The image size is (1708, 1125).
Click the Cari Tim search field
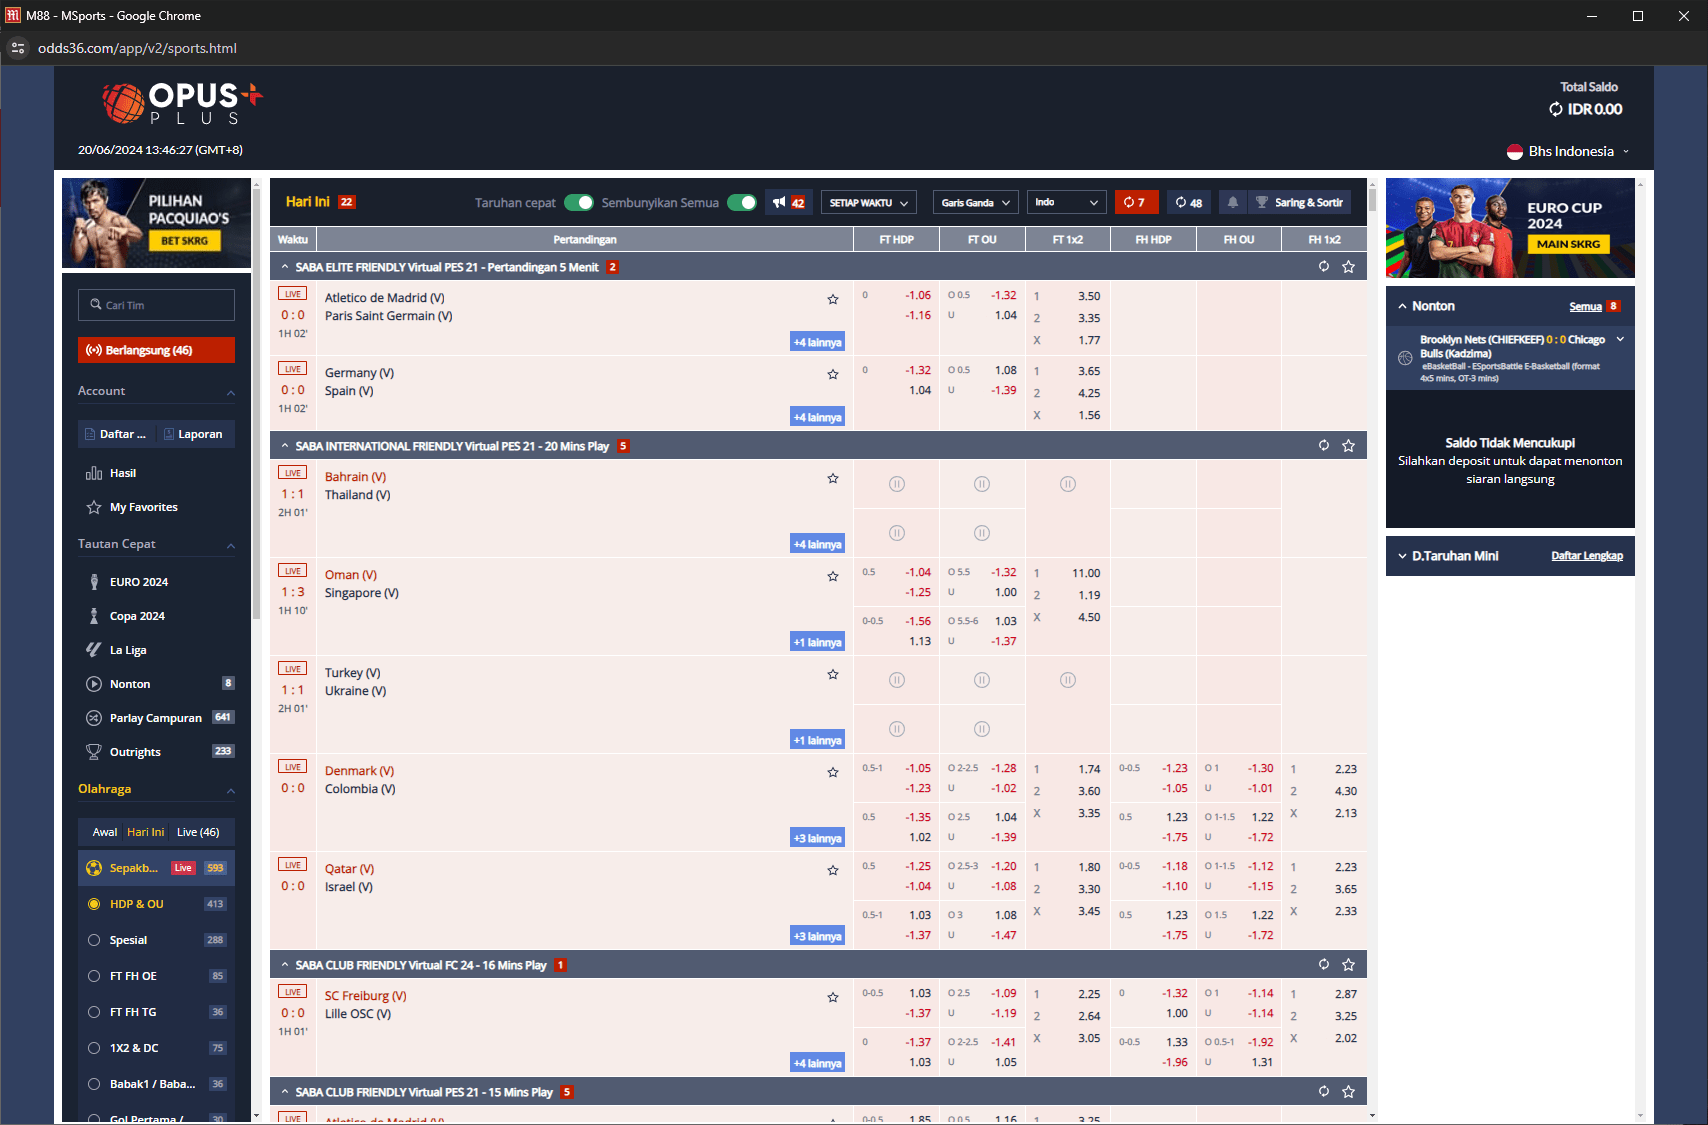[x=156, y=305]
